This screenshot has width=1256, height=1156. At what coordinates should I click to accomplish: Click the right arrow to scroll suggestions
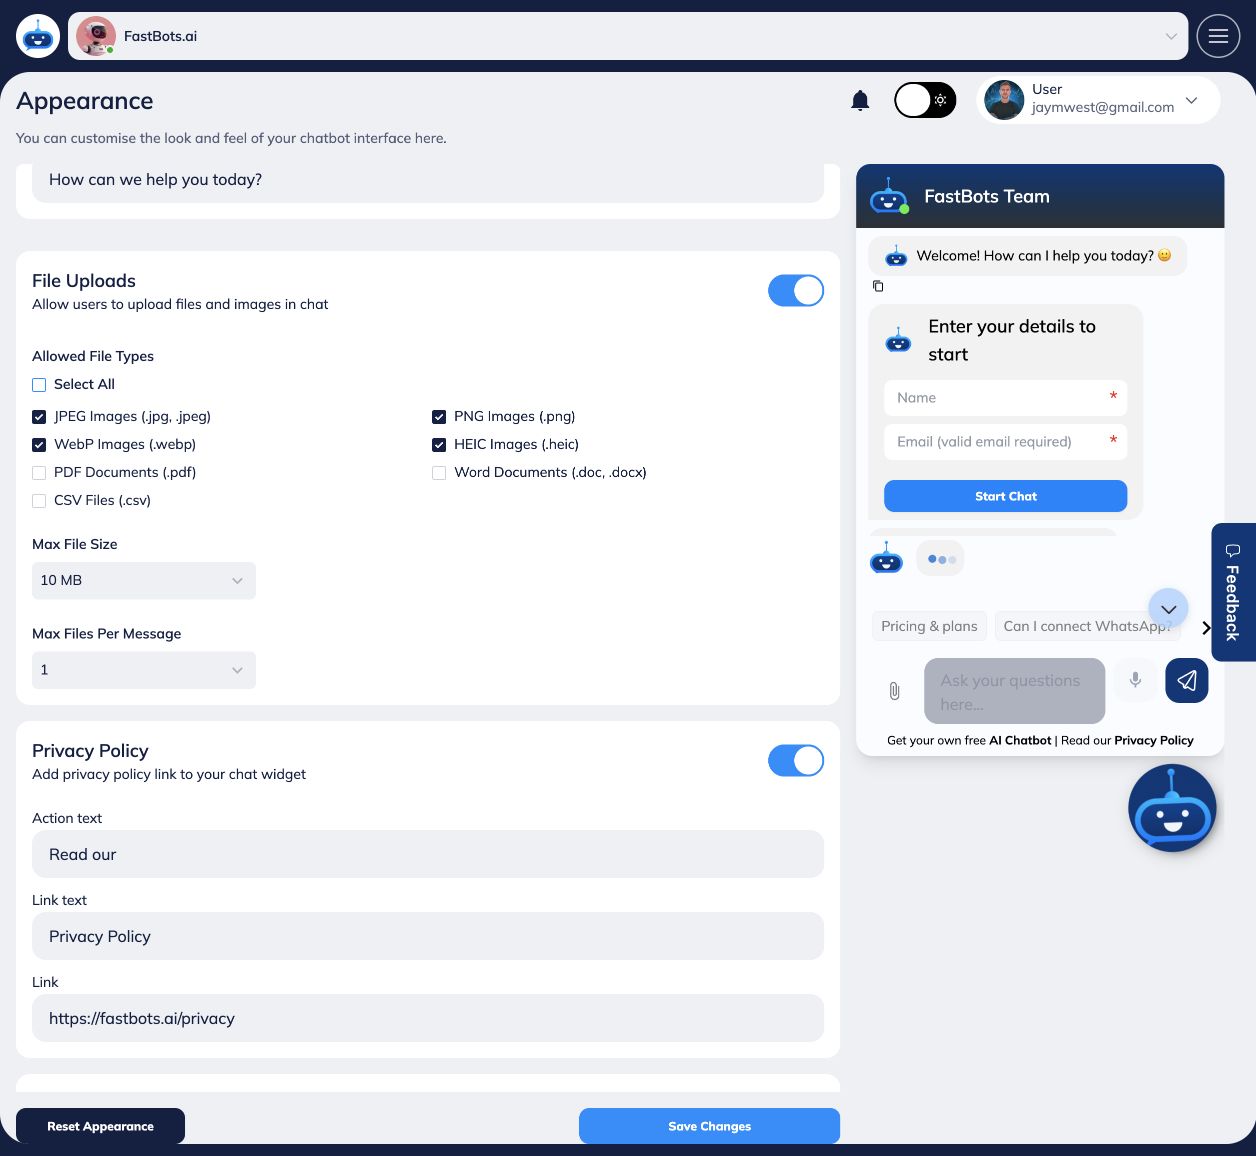click(1206, 628)
